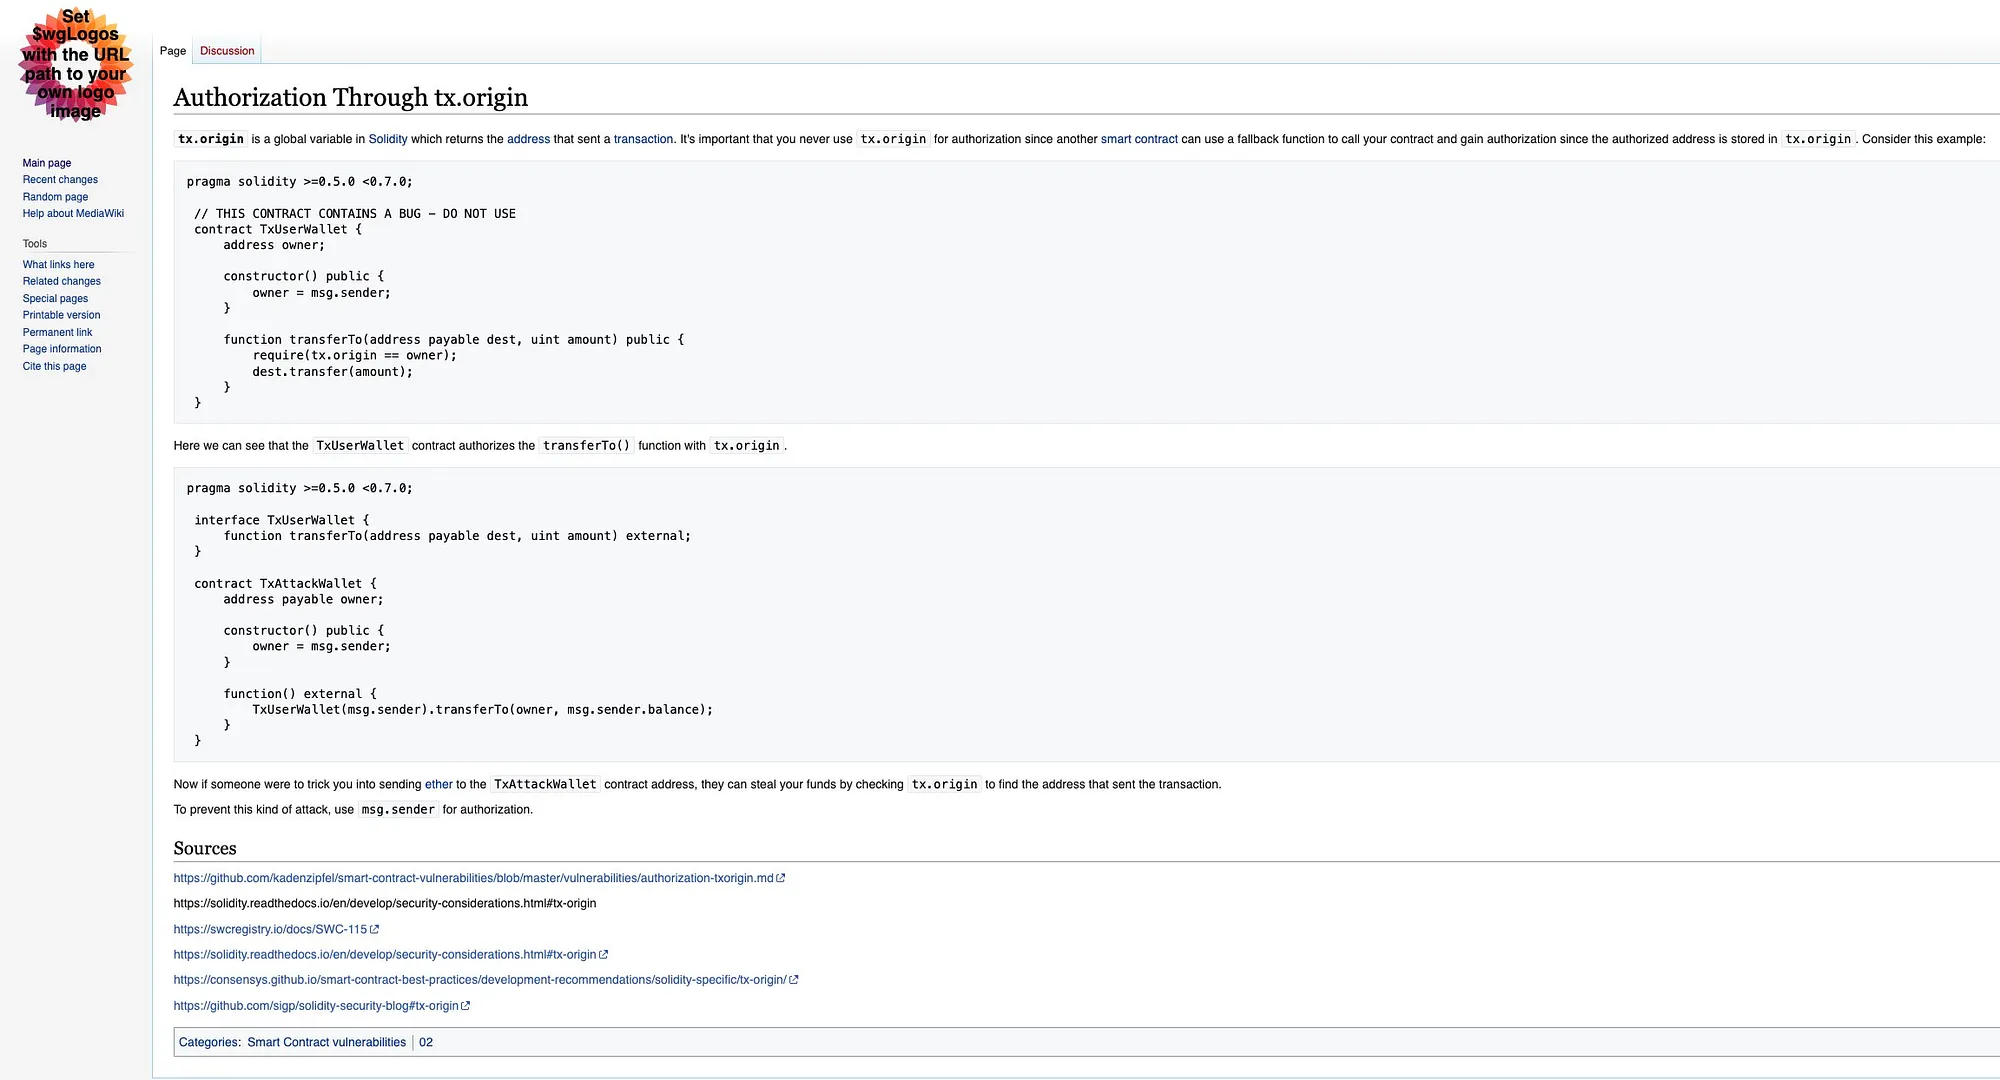Click the Permanent link tool
Image resolution: width=2000 pixels, height=1080 pixels.
(57, 333)
